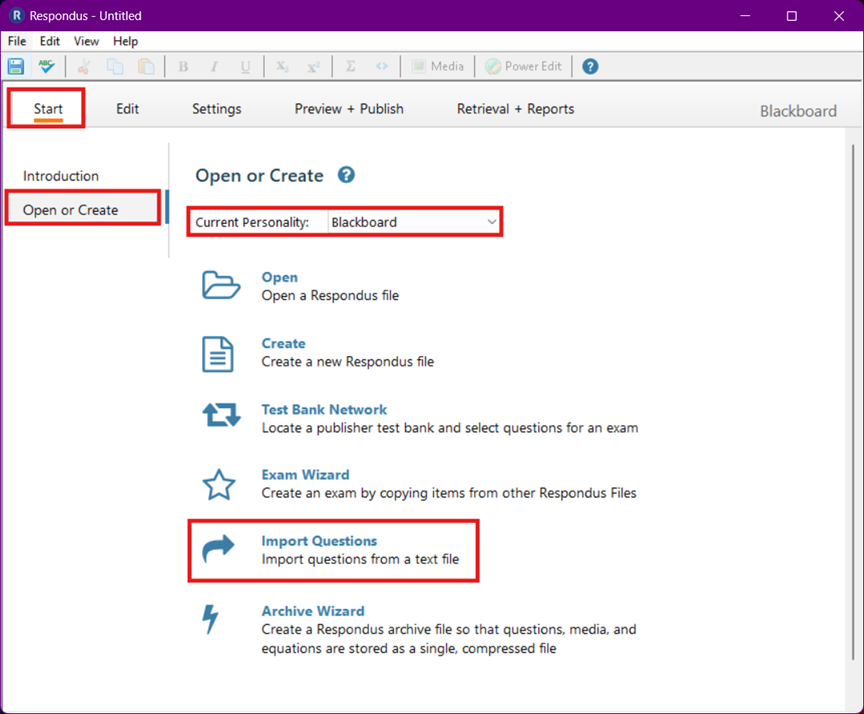Screen dimensions: 864x714
Task: Toggle Bold formatting
Action: pos(183,67)
